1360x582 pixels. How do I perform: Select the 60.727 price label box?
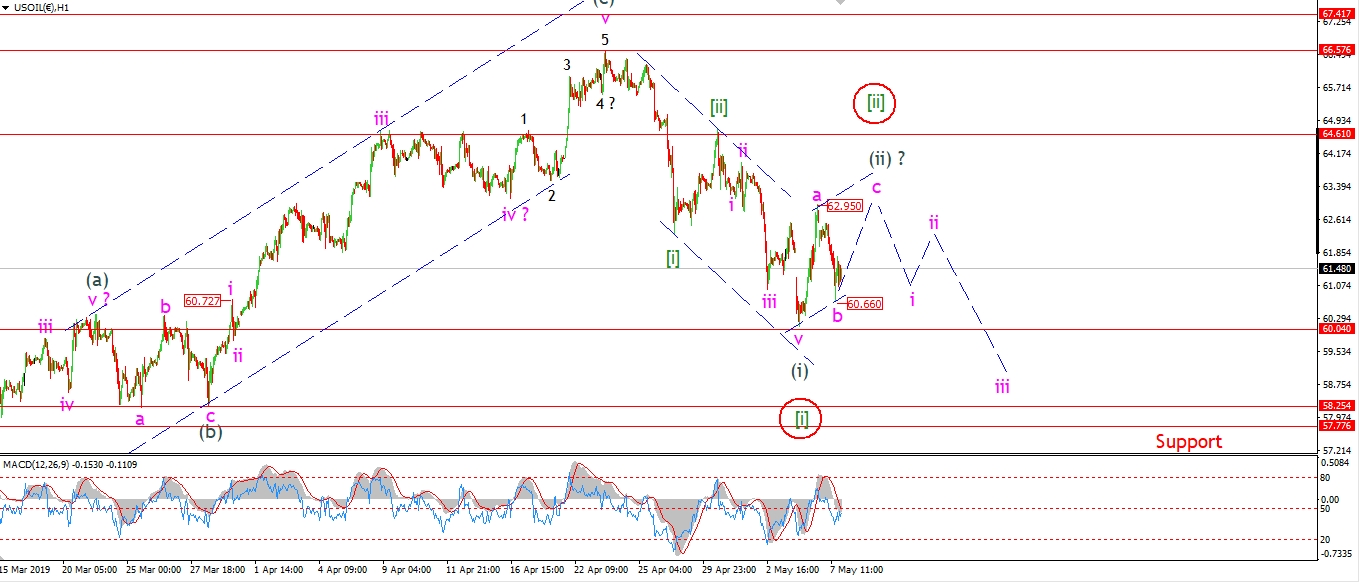tap(203, 300)
